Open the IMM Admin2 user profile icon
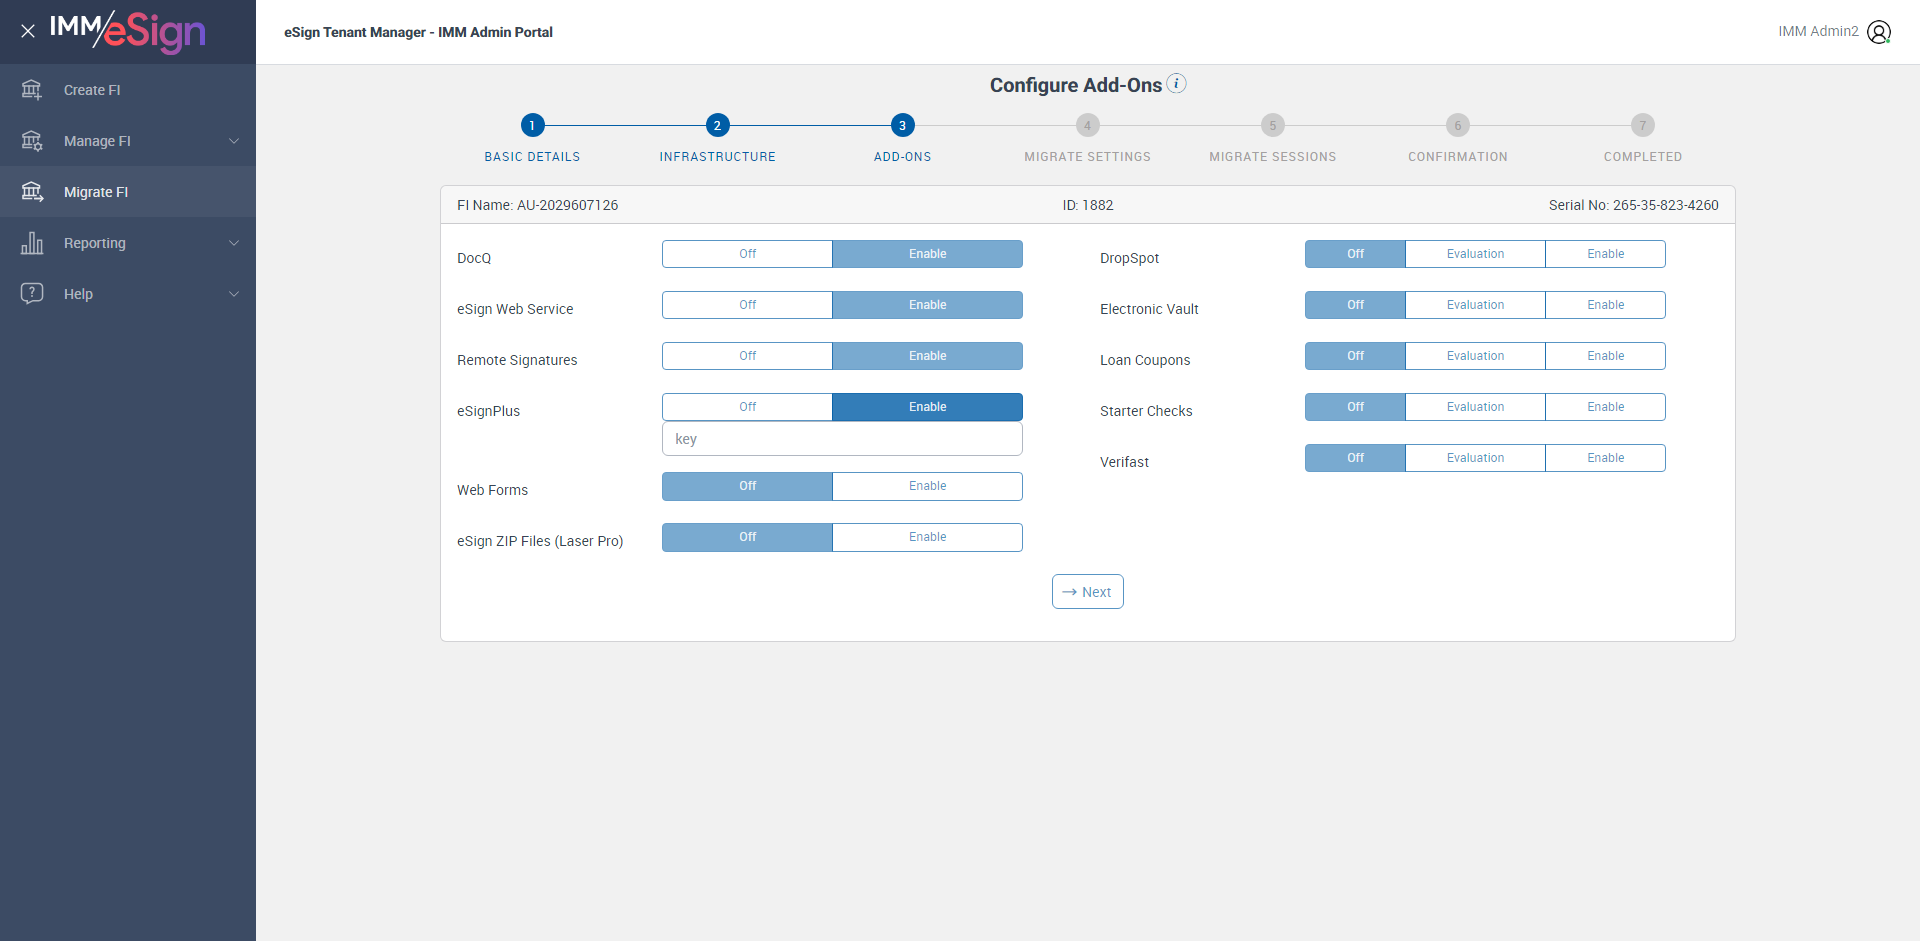 point(1879,32)
